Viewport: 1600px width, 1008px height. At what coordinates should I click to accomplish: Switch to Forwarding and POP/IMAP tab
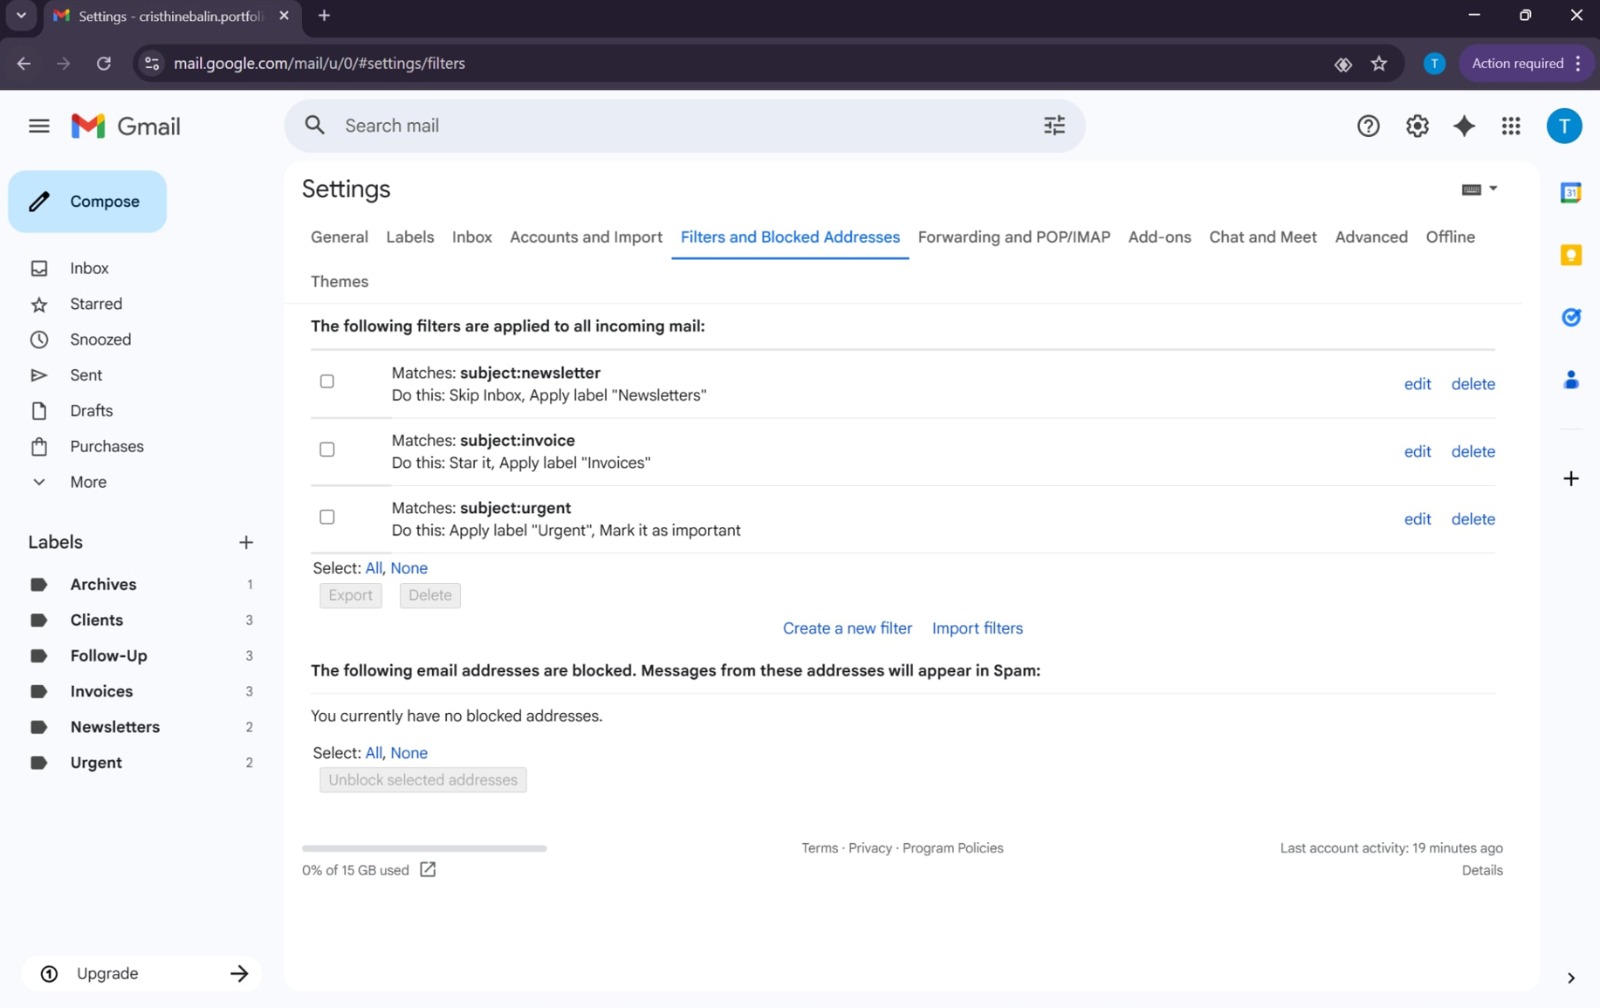pos(1014,237)
